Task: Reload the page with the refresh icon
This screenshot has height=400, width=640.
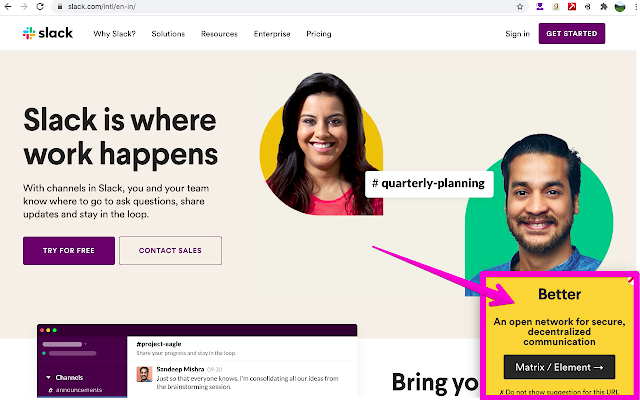Action: tap(40, 7)
